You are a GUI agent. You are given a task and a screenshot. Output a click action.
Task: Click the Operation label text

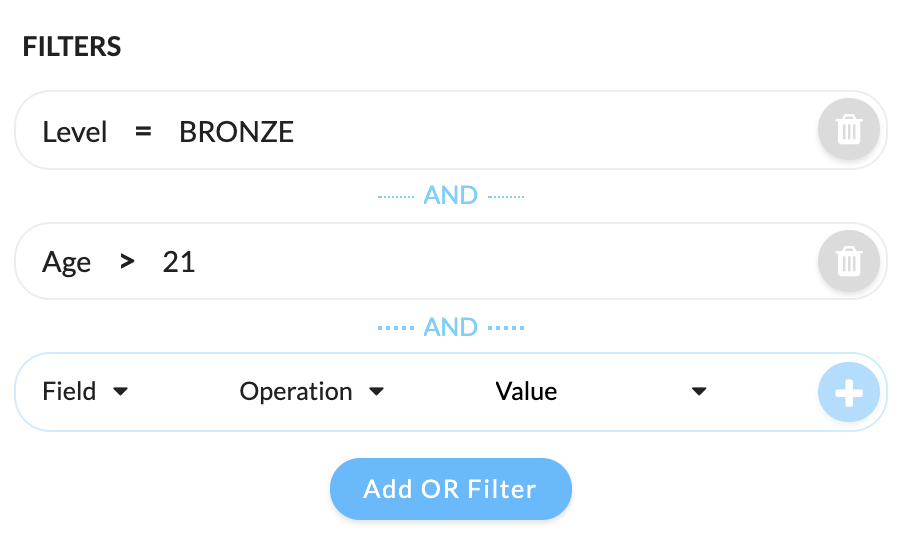tap(296, 391)
